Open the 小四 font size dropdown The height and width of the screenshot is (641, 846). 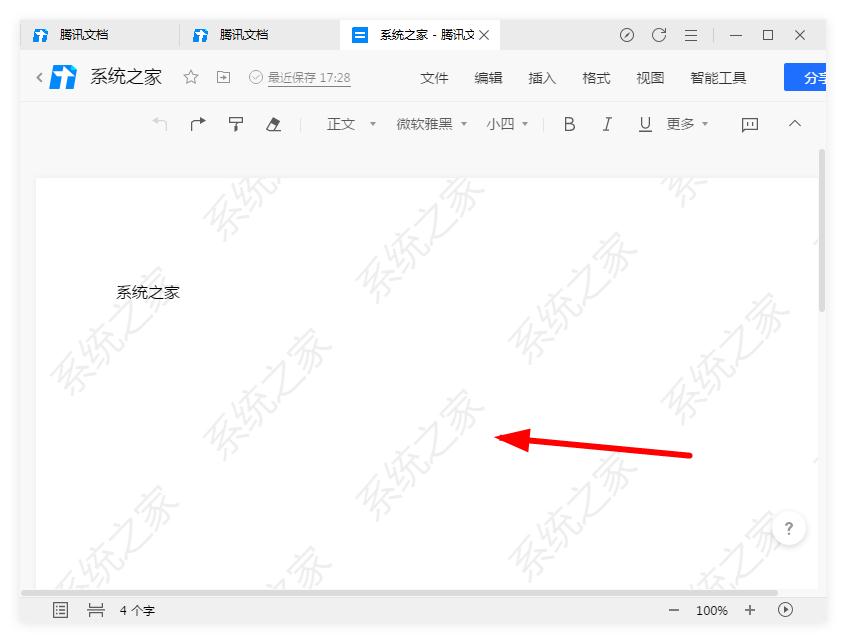(x=507, y=124)
